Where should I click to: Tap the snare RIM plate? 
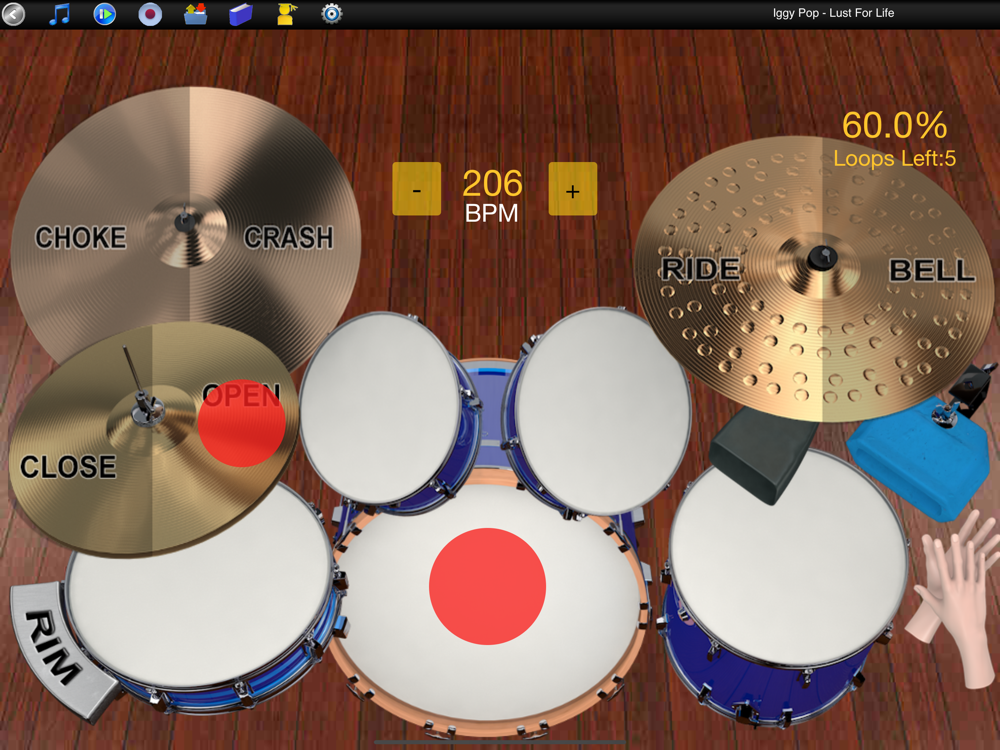coord(56,649)
